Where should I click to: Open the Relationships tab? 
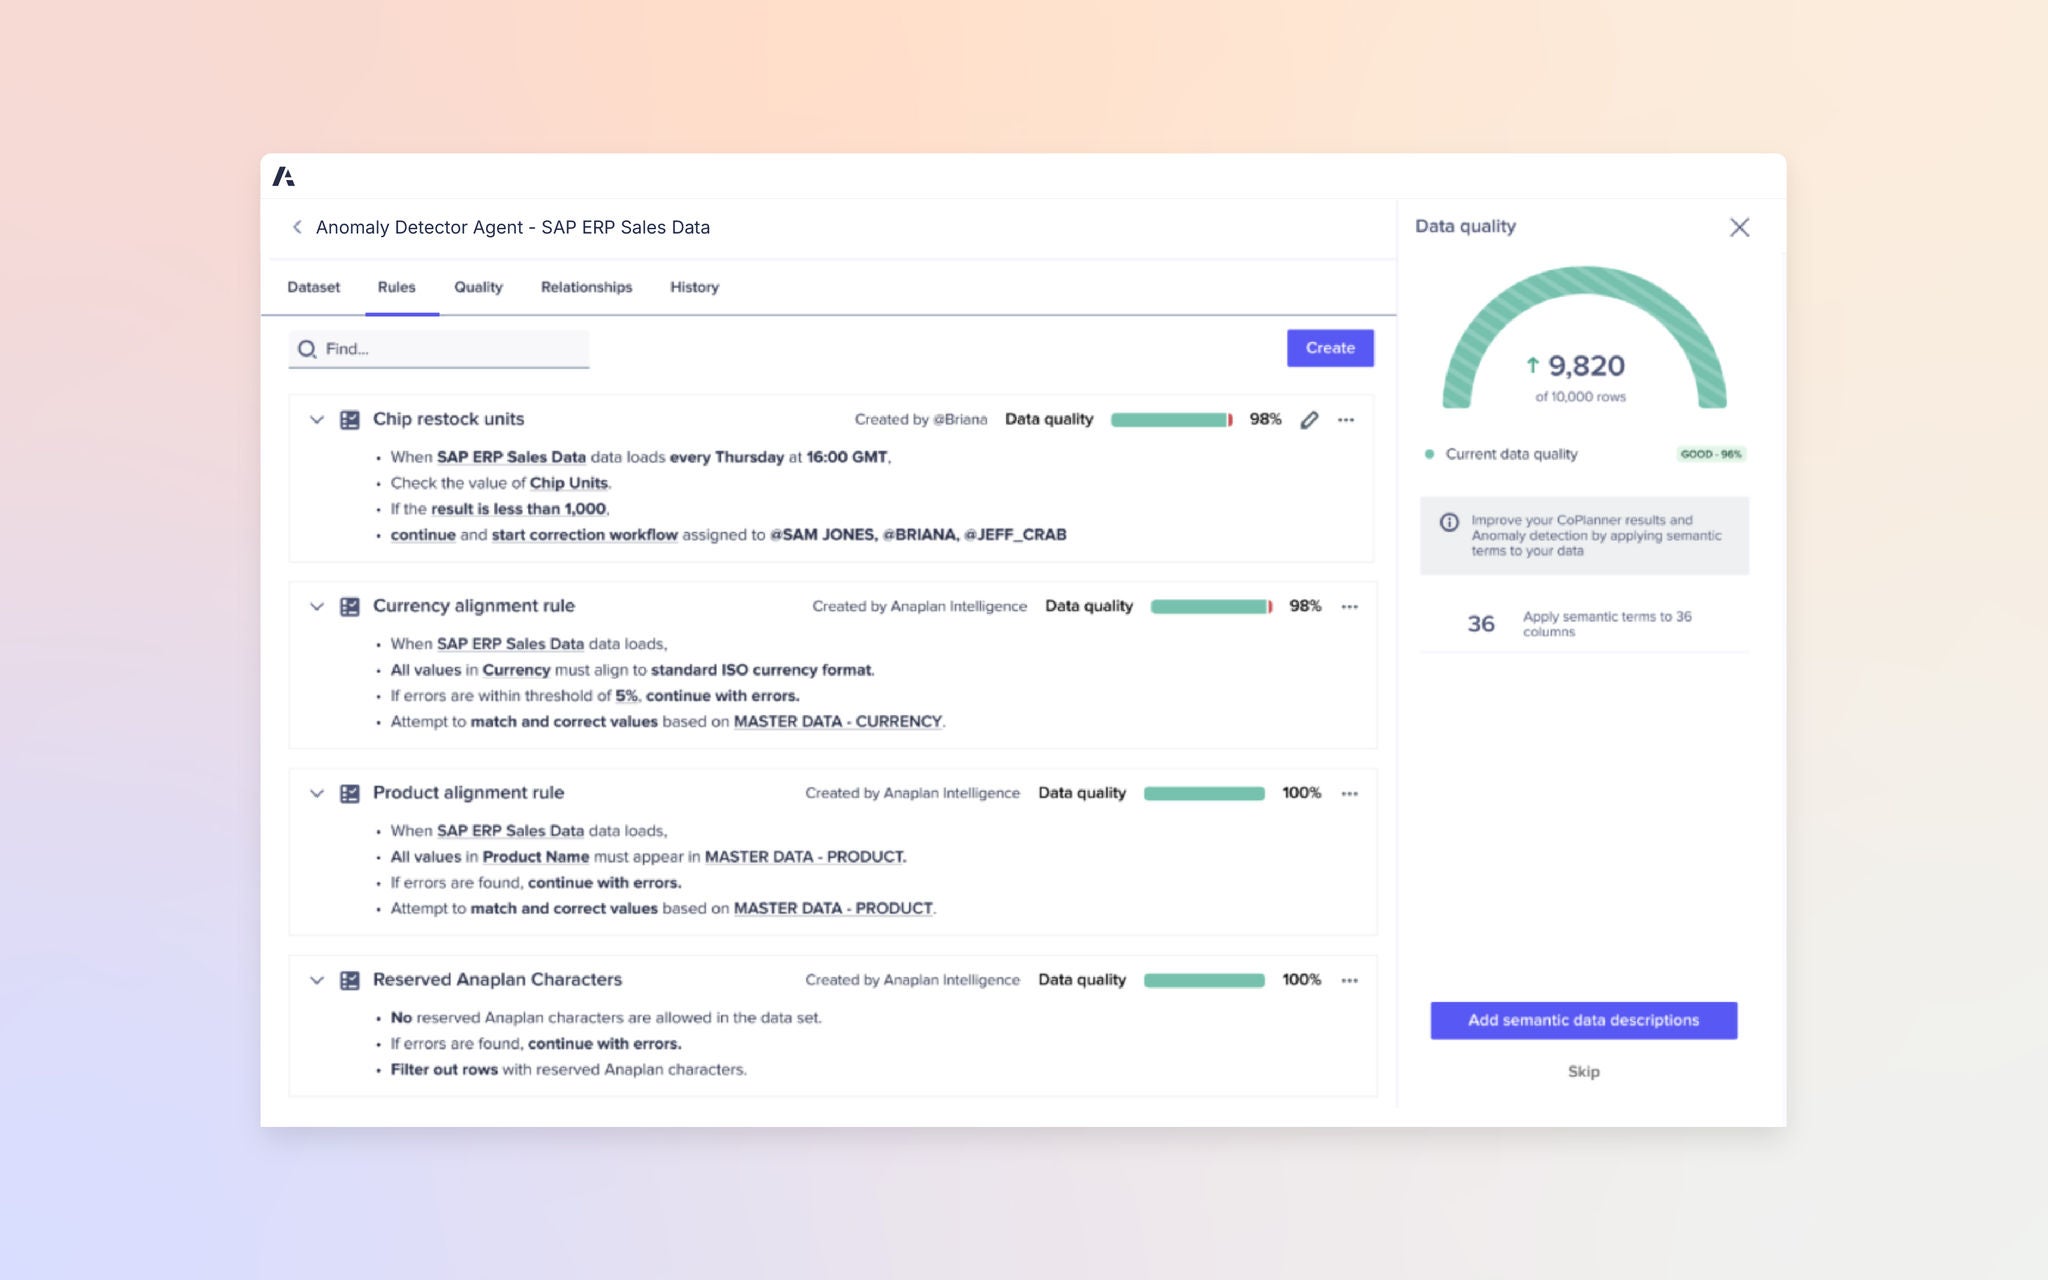coord(586,288)
